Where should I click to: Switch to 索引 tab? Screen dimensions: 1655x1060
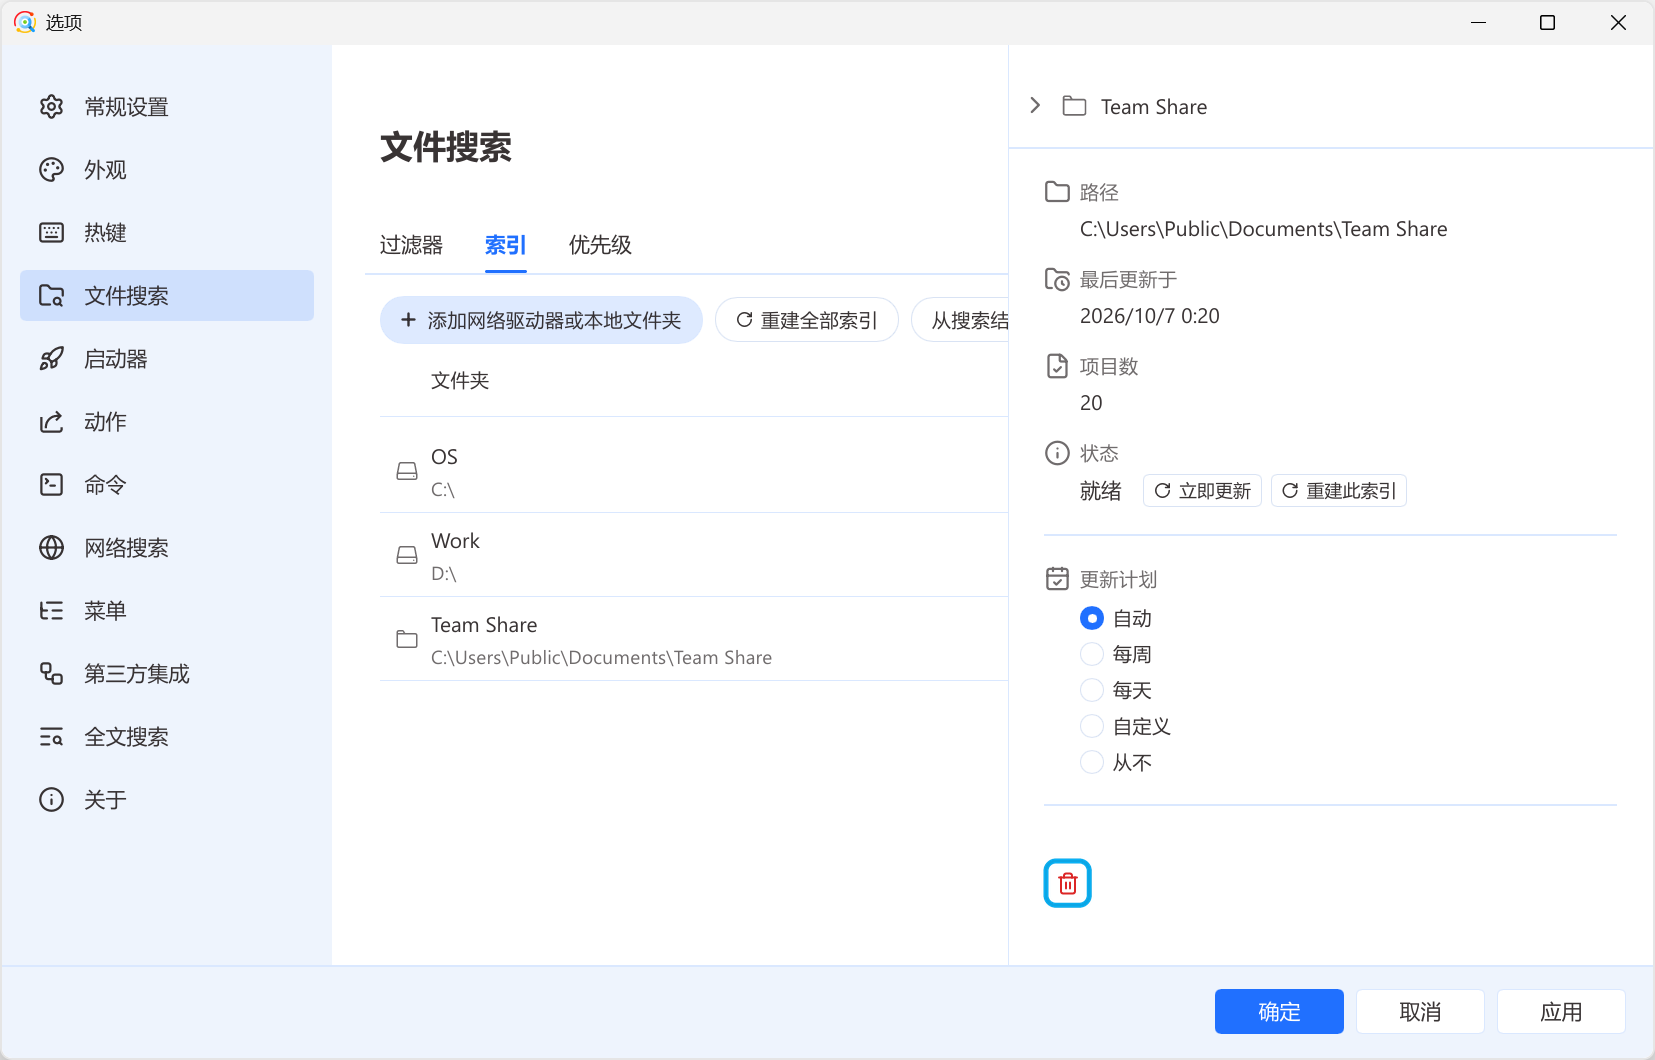tap(505, 245)
